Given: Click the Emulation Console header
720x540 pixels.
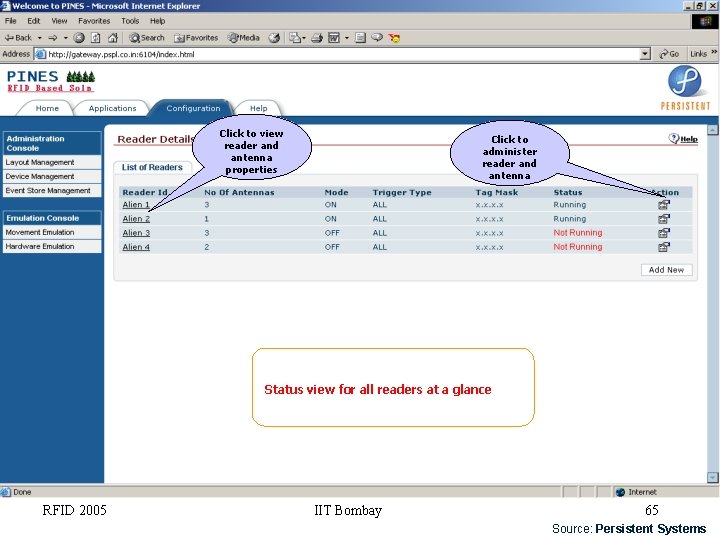Looking at the screenshot, I should tap(51, 218).
